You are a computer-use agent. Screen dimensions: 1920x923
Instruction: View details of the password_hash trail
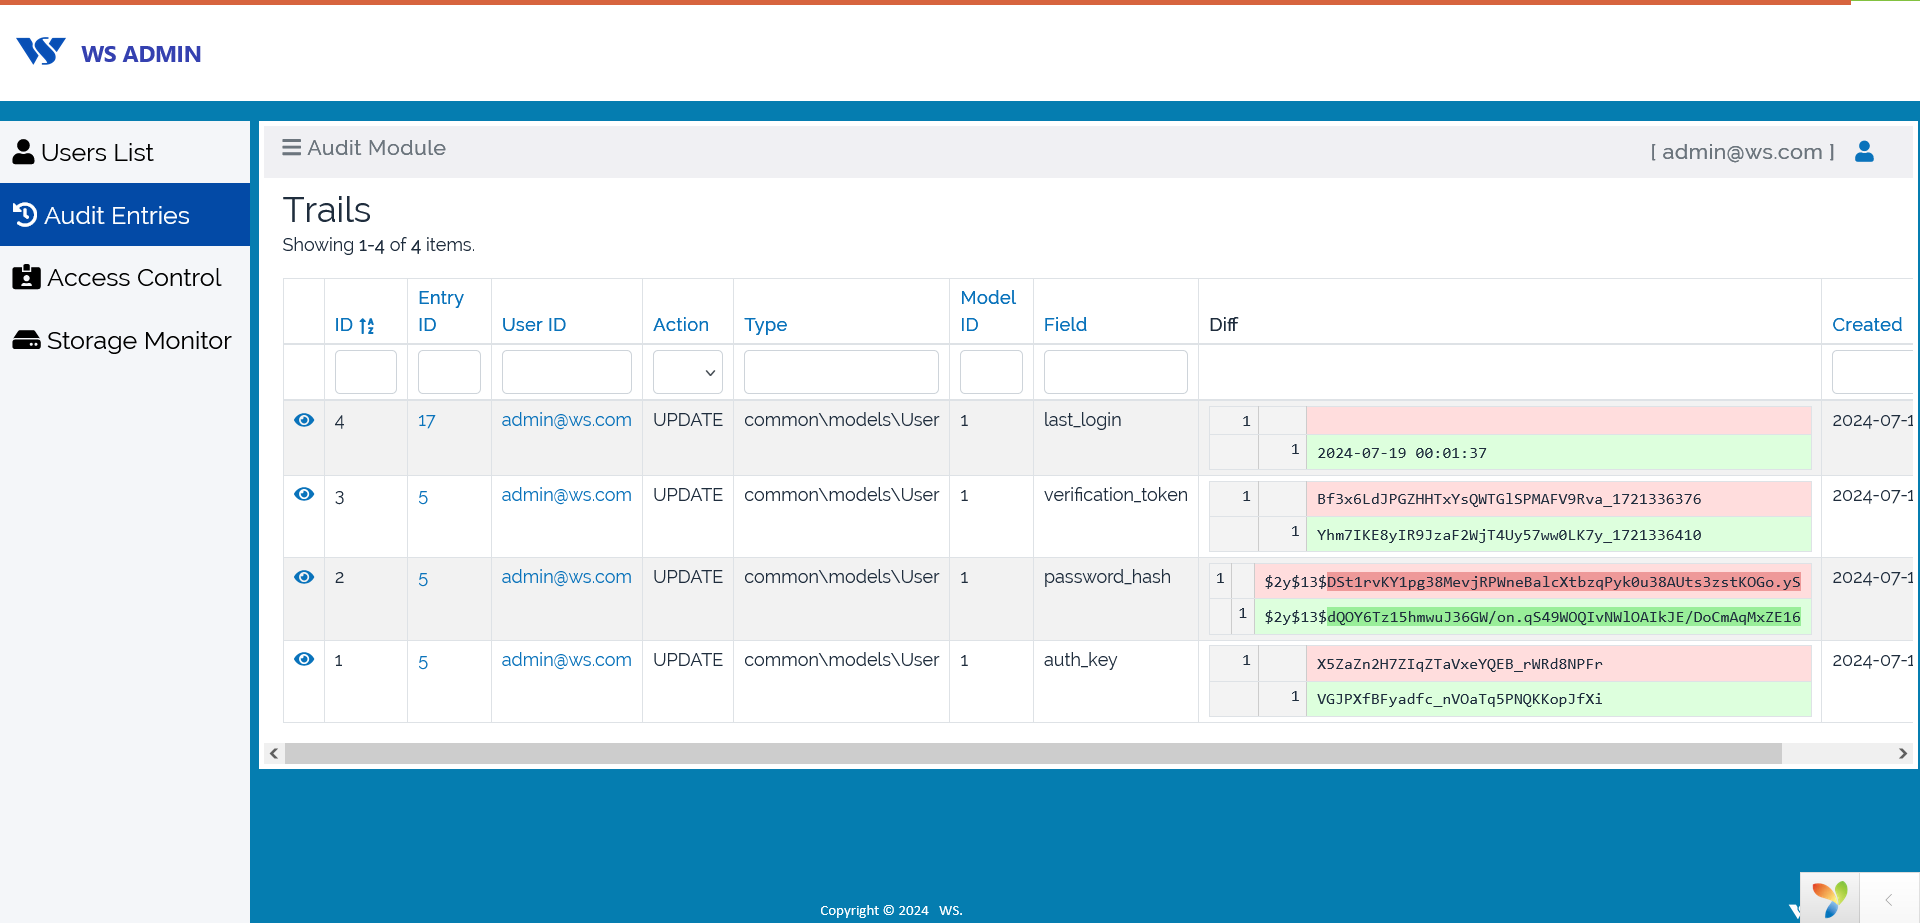pyautogui.click(x=304, y=578)
